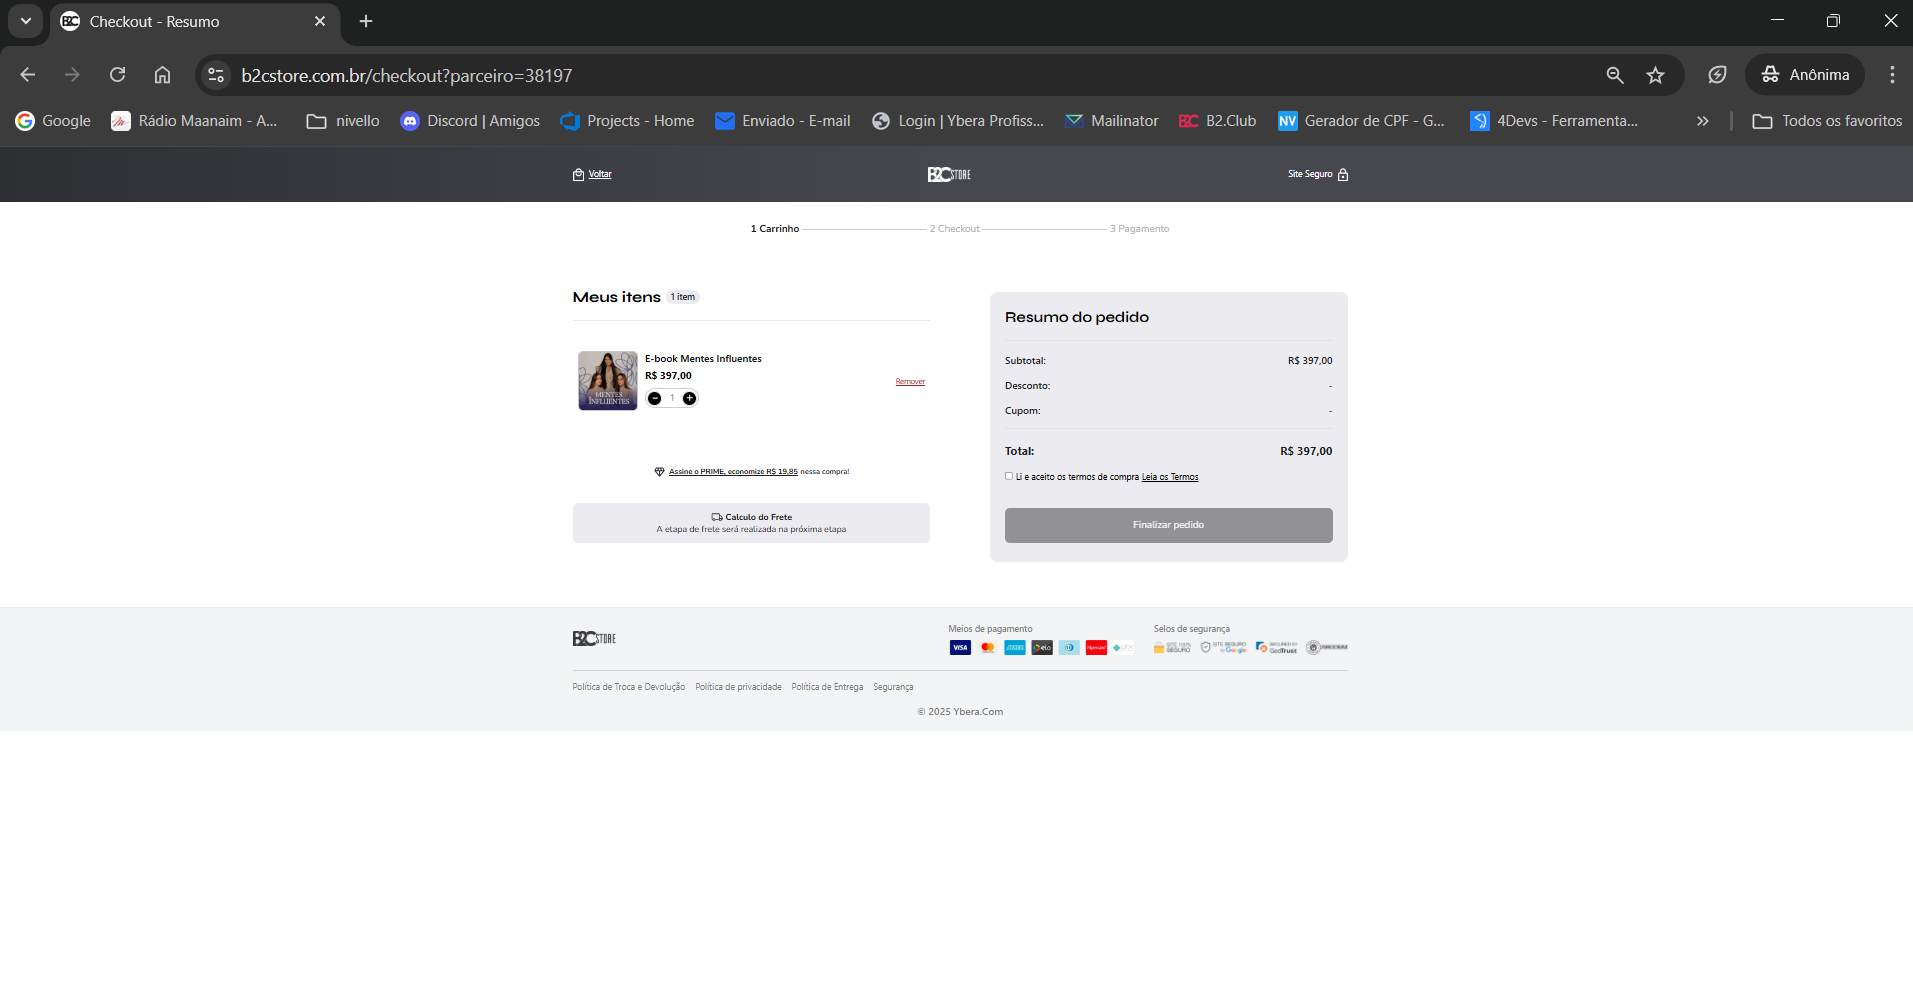Open the Leia os Termos link

(1170, 477)
